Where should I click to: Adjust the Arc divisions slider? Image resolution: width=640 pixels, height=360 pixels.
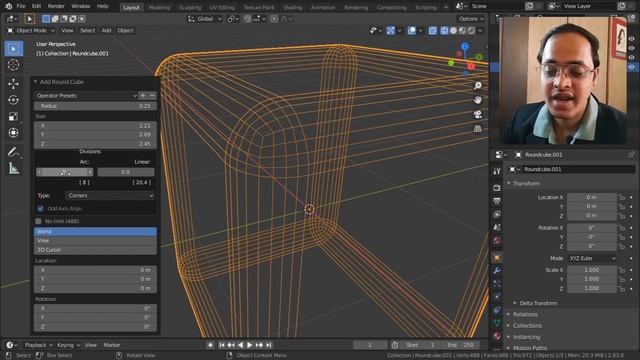(x=64, y=172)
